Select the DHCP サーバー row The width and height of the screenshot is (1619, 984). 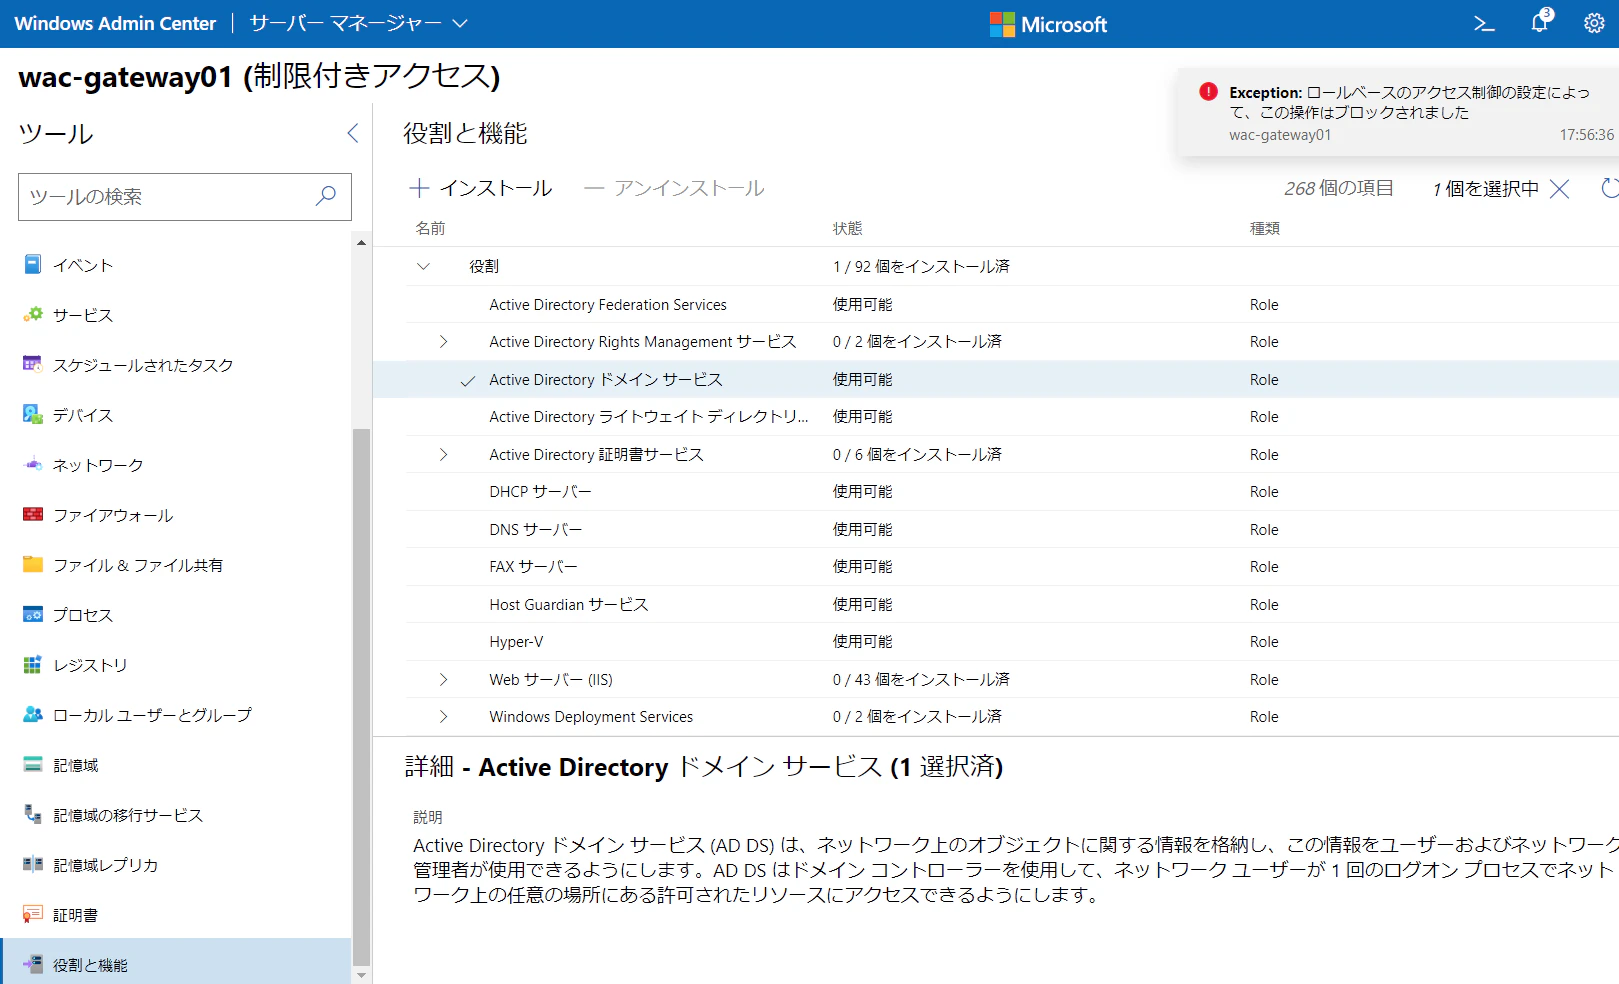coord(996,492)
